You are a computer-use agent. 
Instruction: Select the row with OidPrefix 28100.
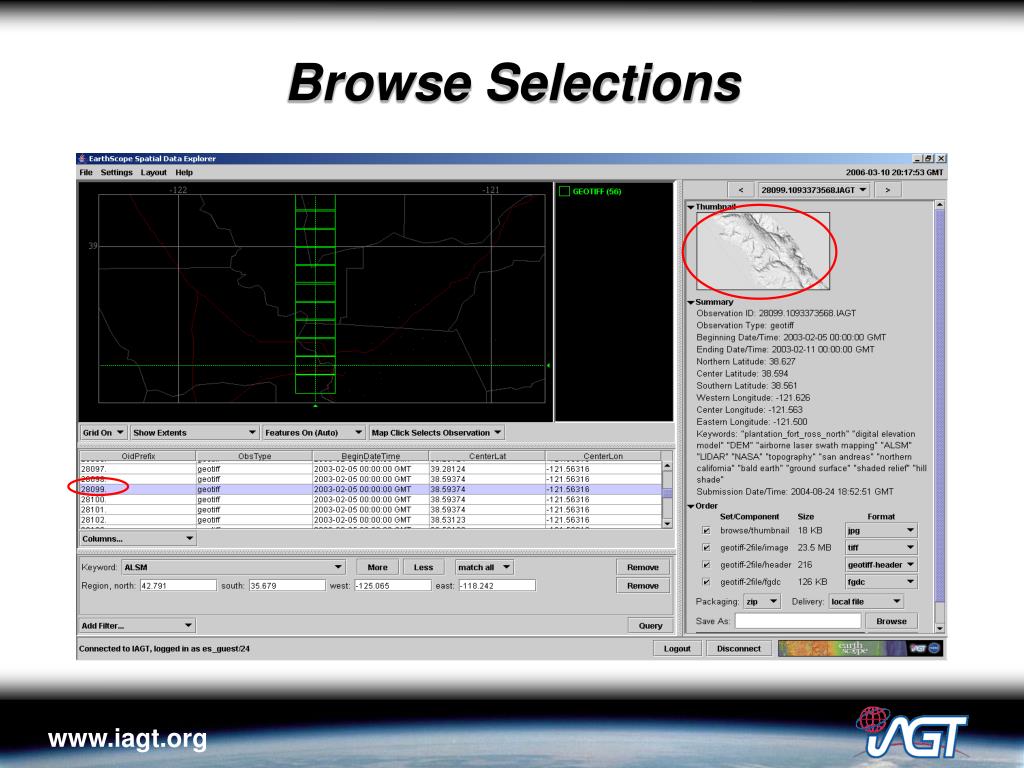click(370, 500)
